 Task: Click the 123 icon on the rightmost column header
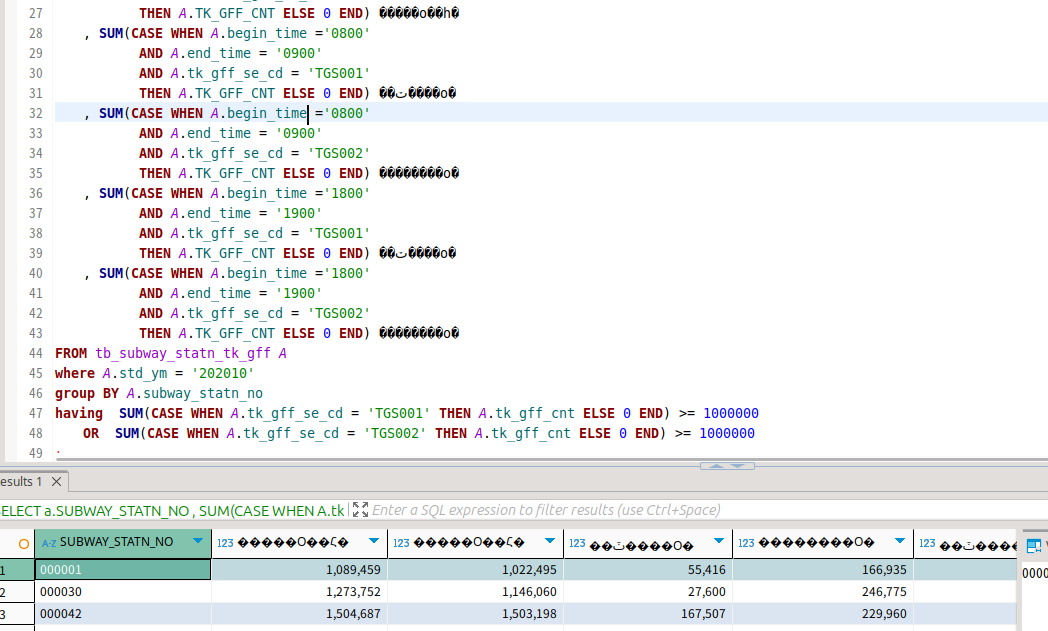click(x=929, y=543)
